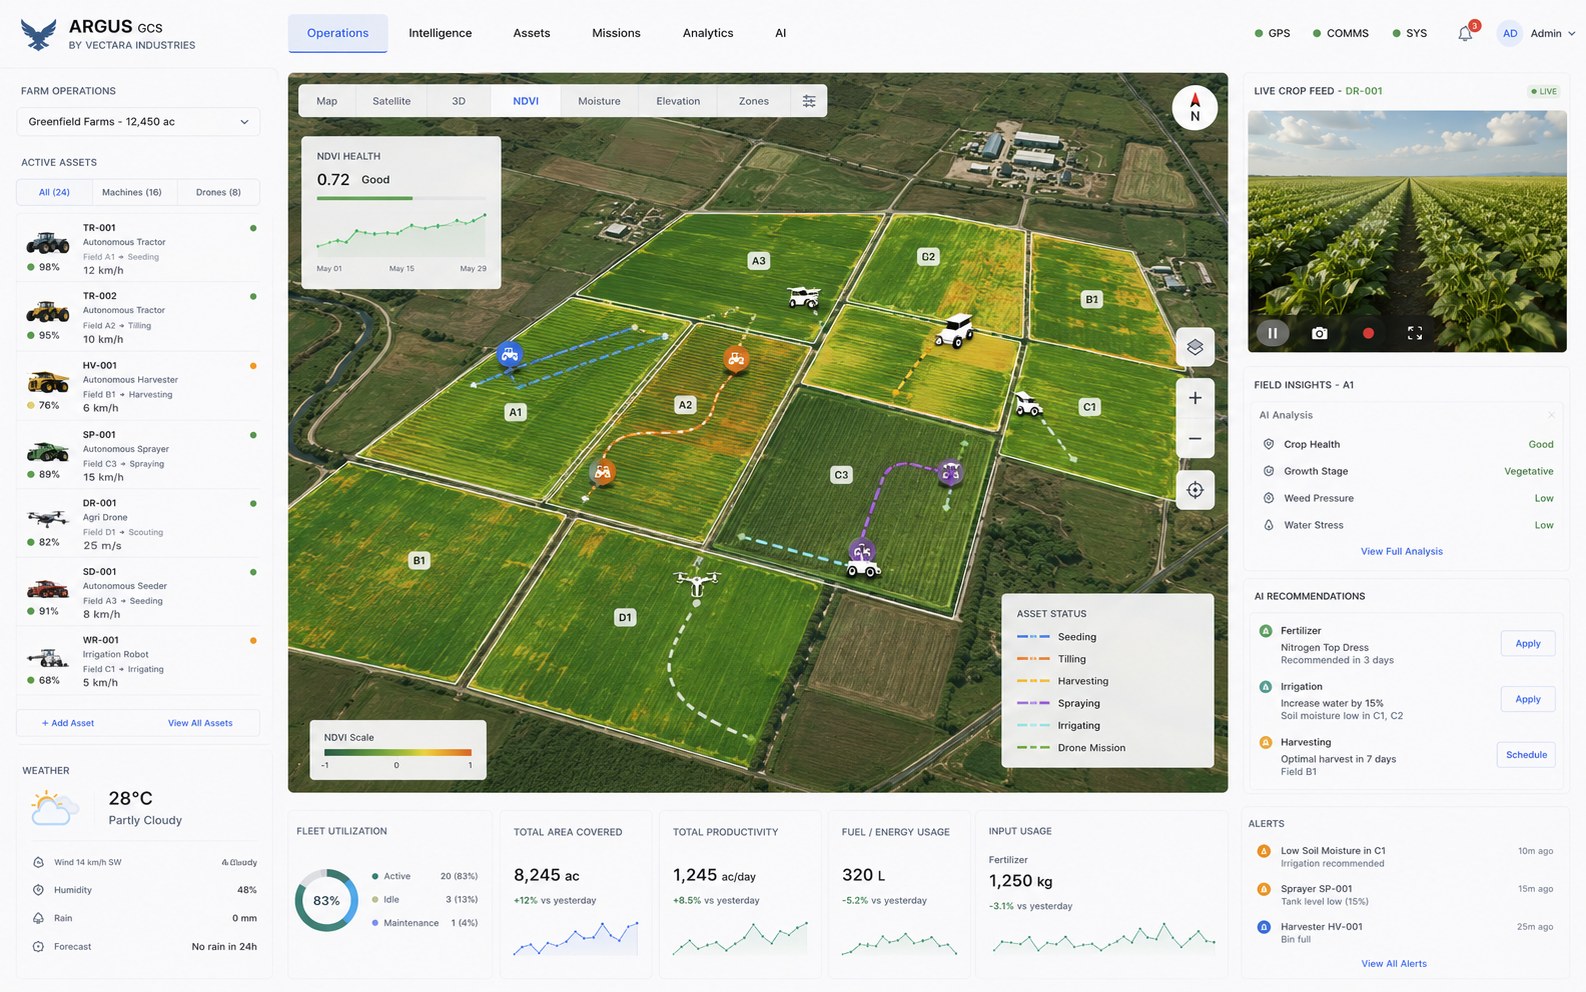This screenshot has width=1586, height=992.
Task: Go to the Operations tab
Action: click(338, 33)
